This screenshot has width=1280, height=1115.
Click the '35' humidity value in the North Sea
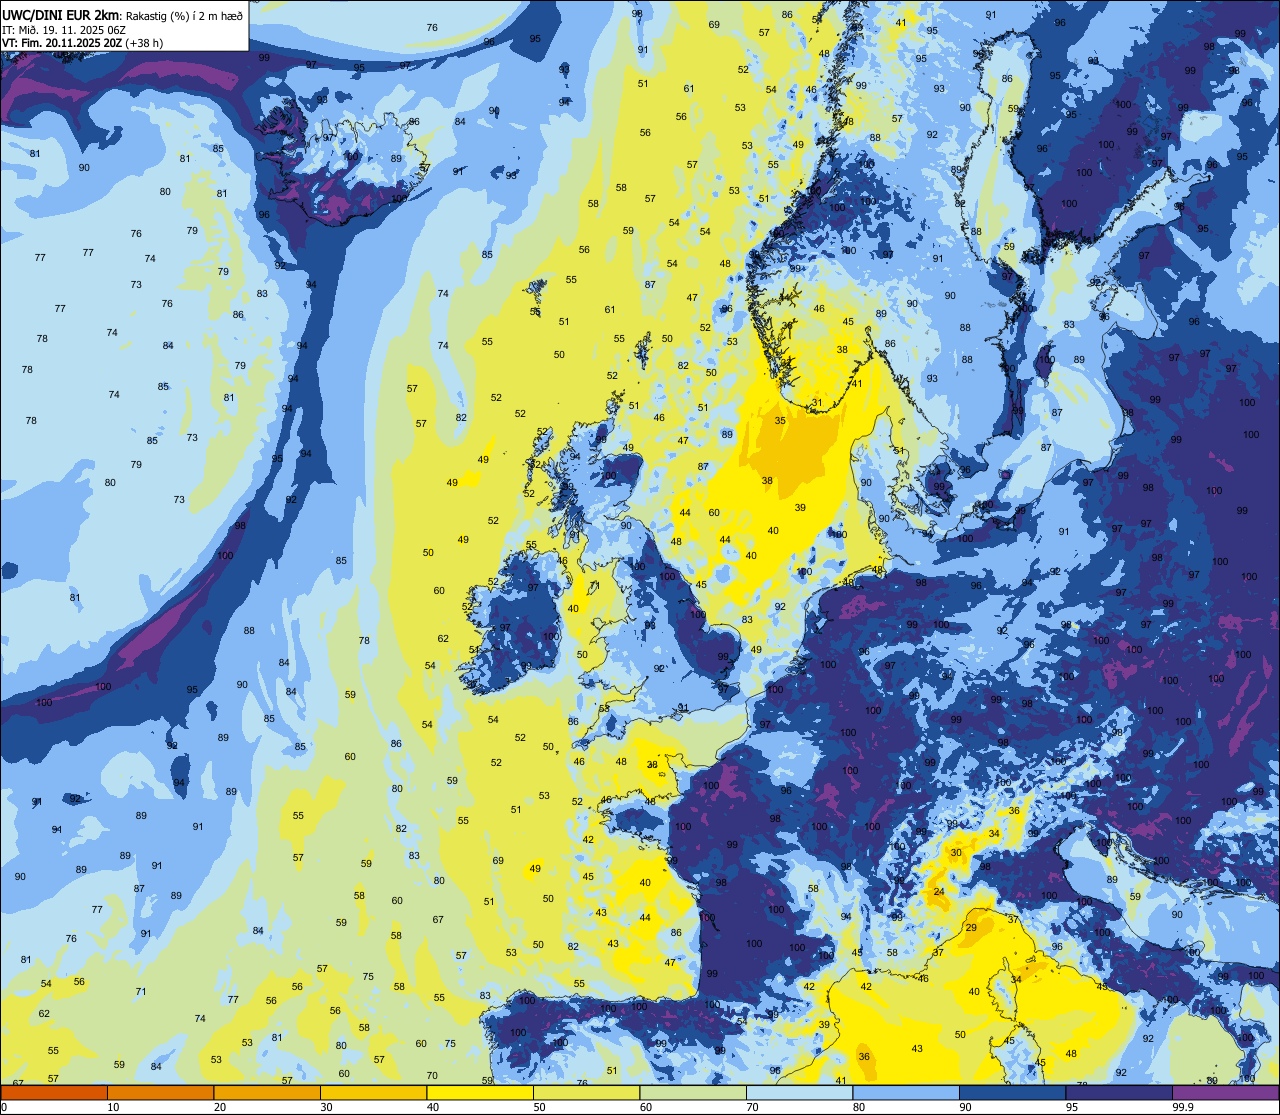(x=780, y=421)
